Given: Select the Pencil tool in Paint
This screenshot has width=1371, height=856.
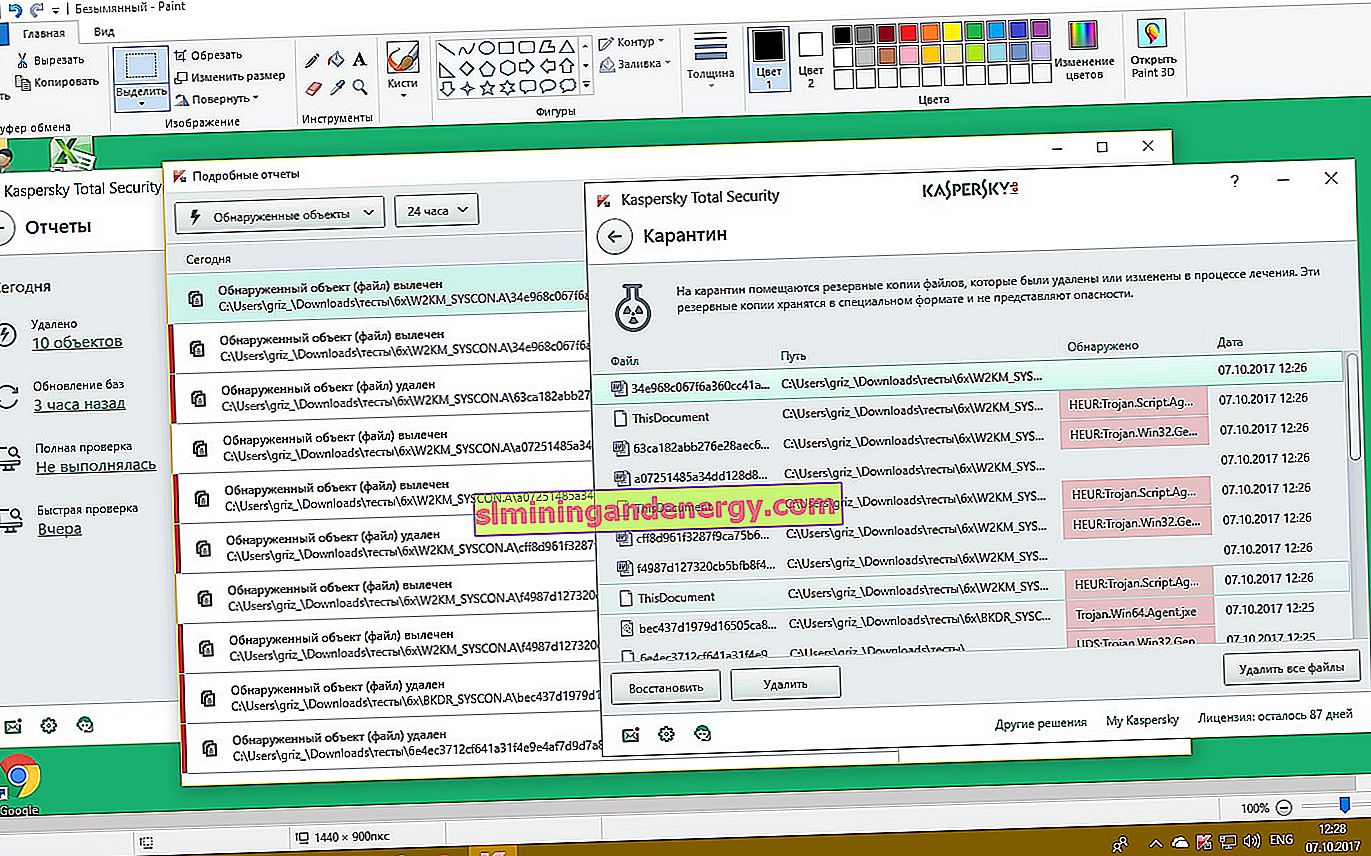Looking at the screenshot, I should coord(313,60).
